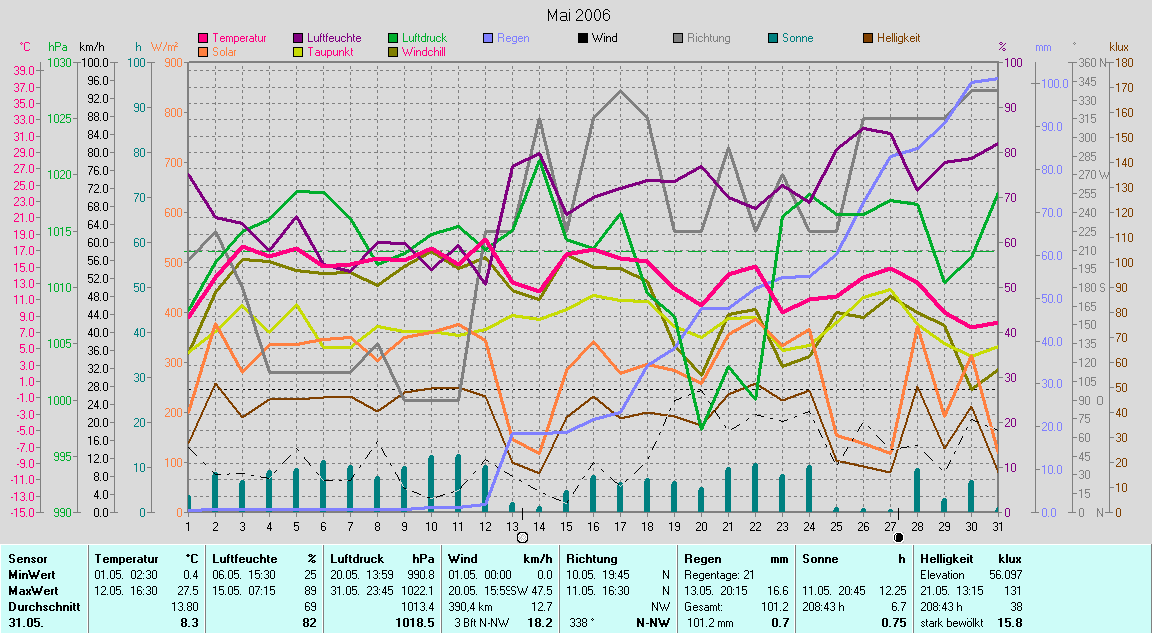Click the black Wind legend swatch
The width and height of the screenshot is (1152, 633).
click(582, 38)
